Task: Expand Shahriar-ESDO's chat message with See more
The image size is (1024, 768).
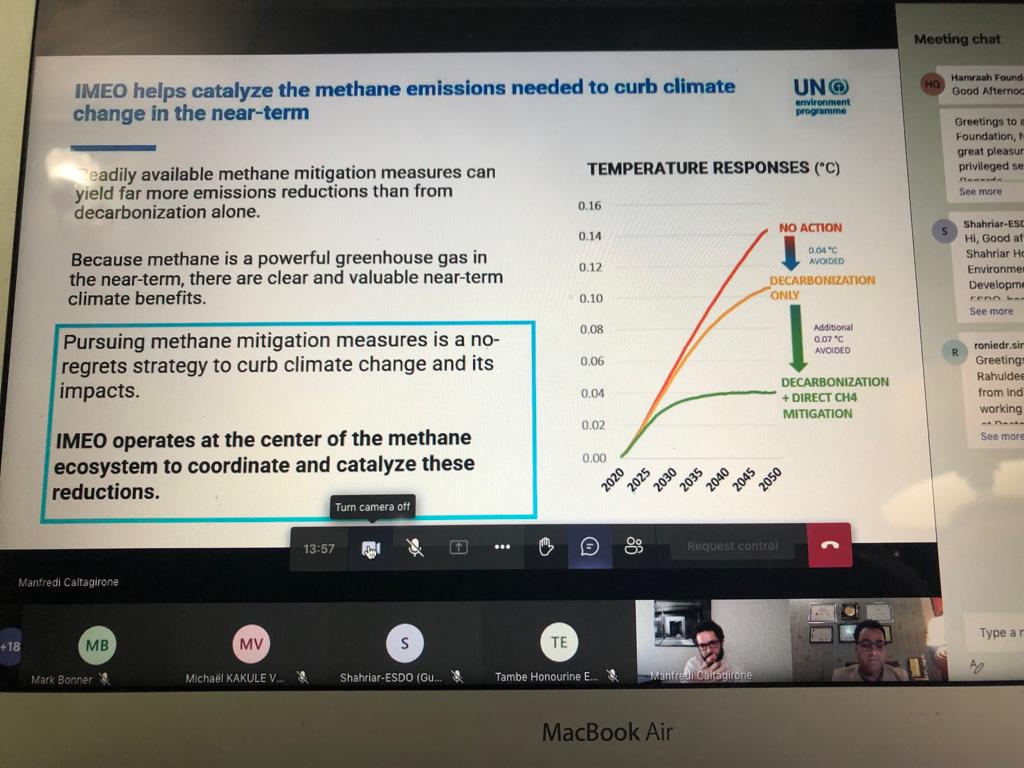Action: point(991,312)
